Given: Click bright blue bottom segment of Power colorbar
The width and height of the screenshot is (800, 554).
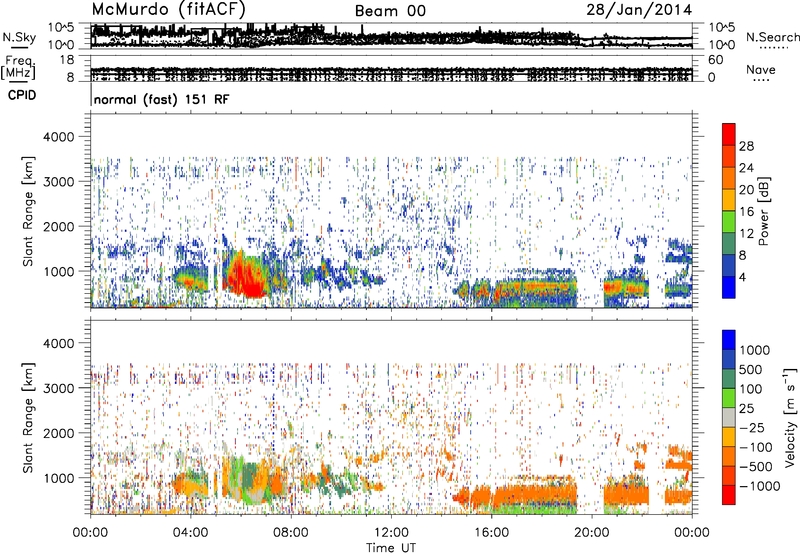Looking at the screenshot, I should (x=729, y=287).
